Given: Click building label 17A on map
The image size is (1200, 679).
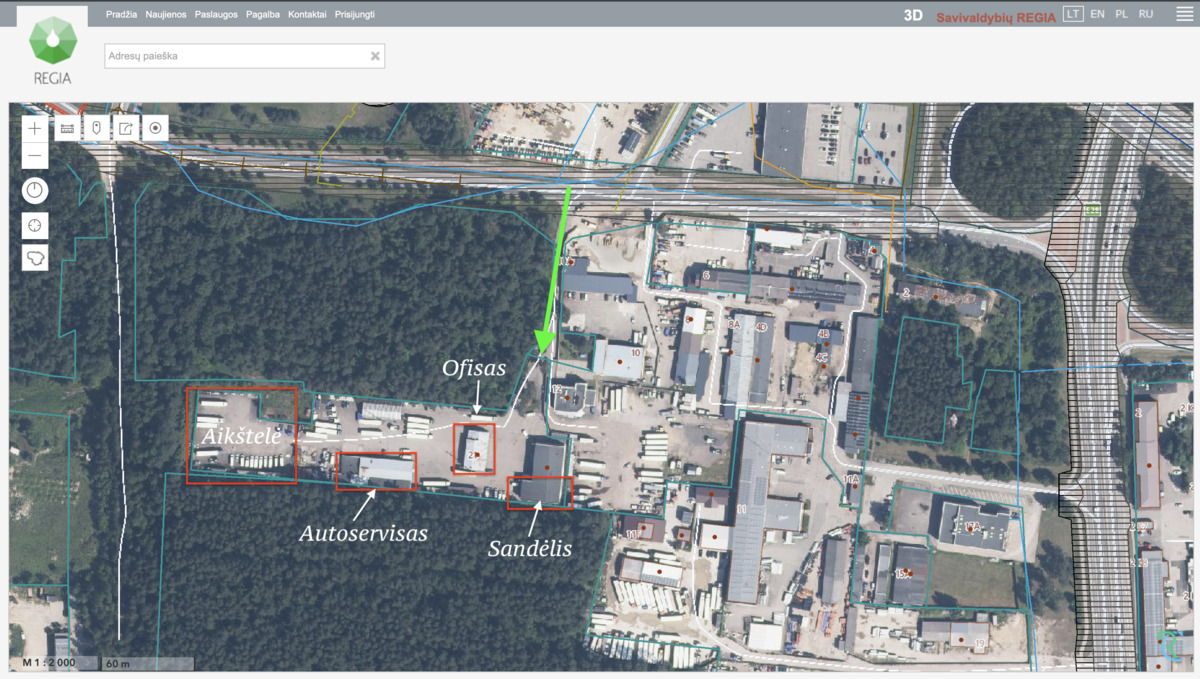Looking at the screenshot, I should pyautogui.click(x=971, y=525).
